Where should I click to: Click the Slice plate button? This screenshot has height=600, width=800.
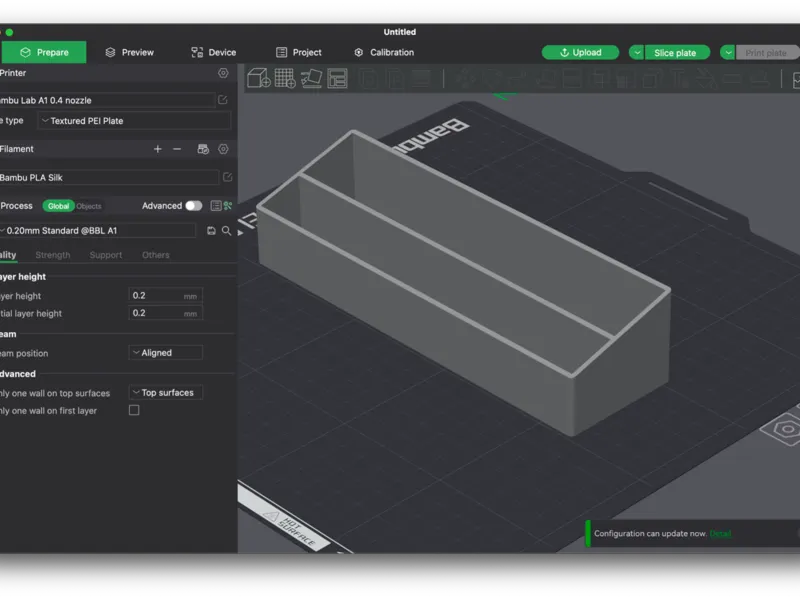677,53
